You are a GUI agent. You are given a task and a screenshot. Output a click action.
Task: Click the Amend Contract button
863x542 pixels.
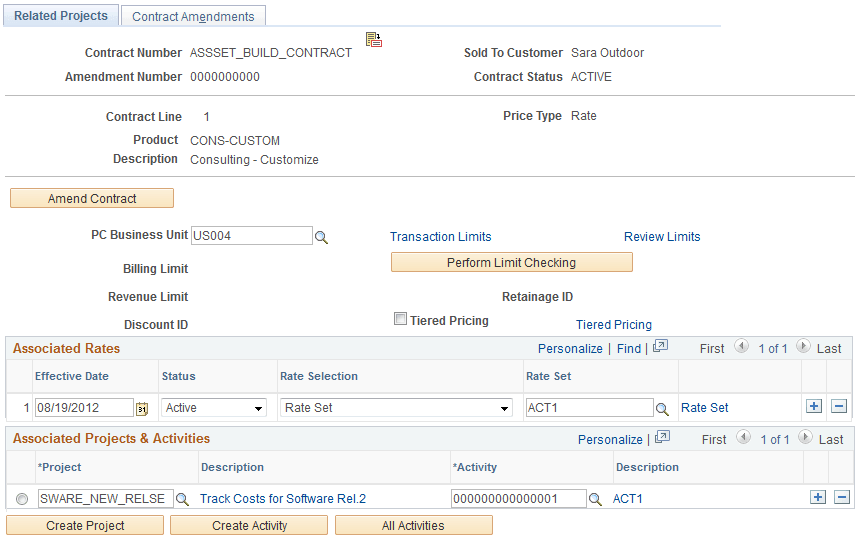pyautogui.click(x=92, y=198)
